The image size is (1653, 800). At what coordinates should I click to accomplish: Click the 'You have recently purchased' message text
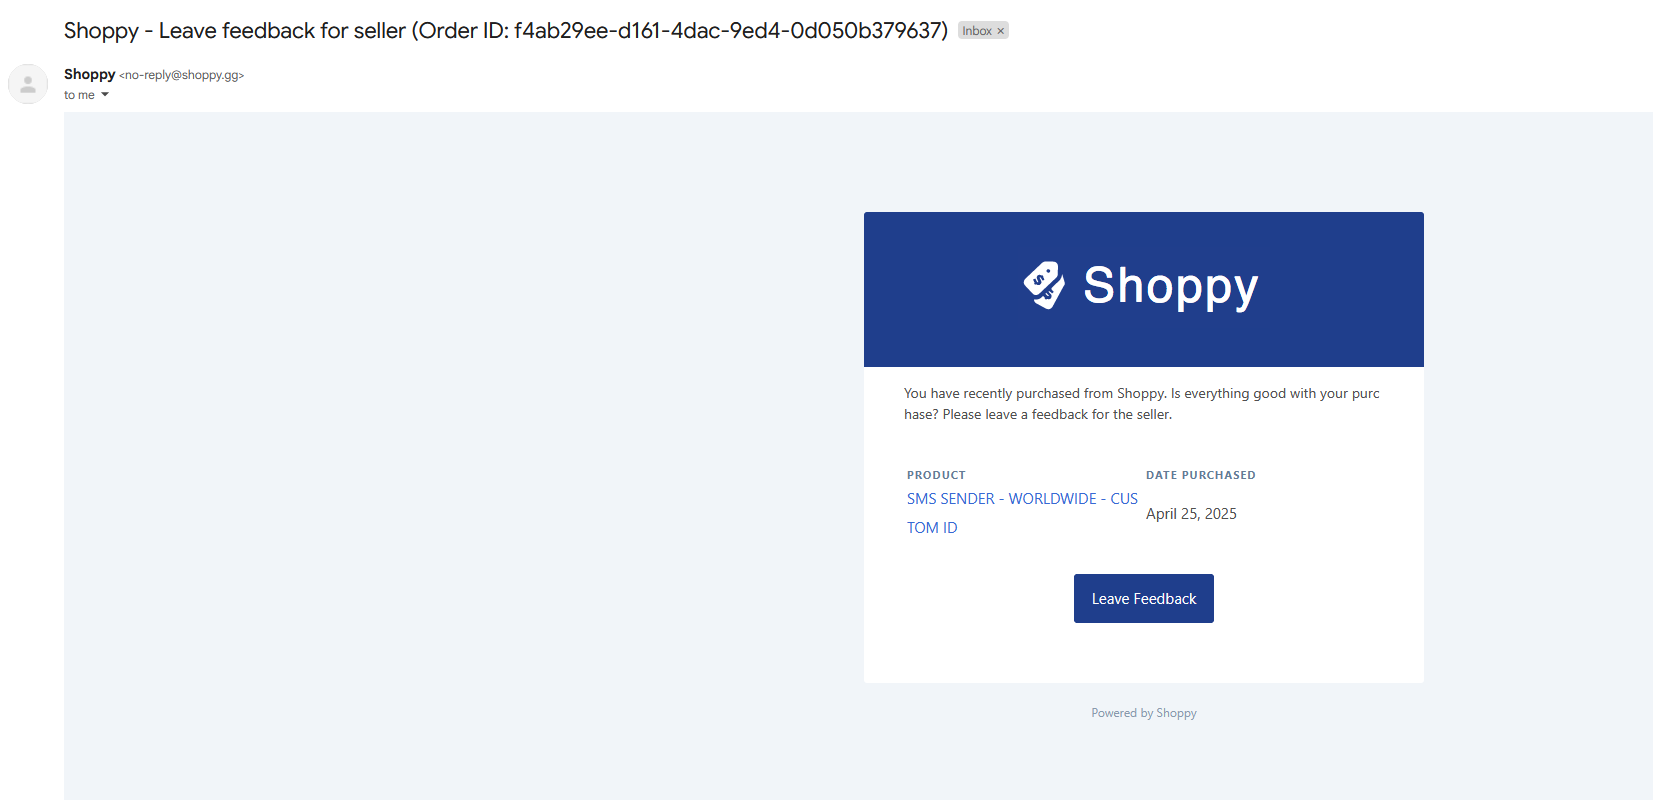click(1141, 404)
